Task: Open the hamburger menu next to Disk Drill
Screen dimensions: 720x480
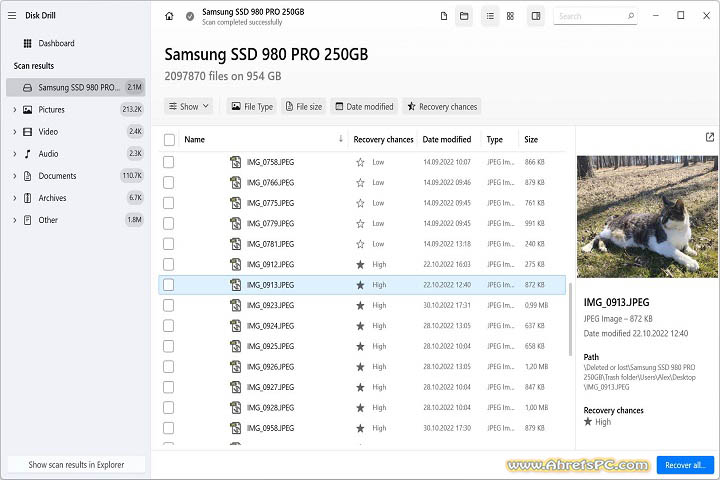Action: click(12, 16)
